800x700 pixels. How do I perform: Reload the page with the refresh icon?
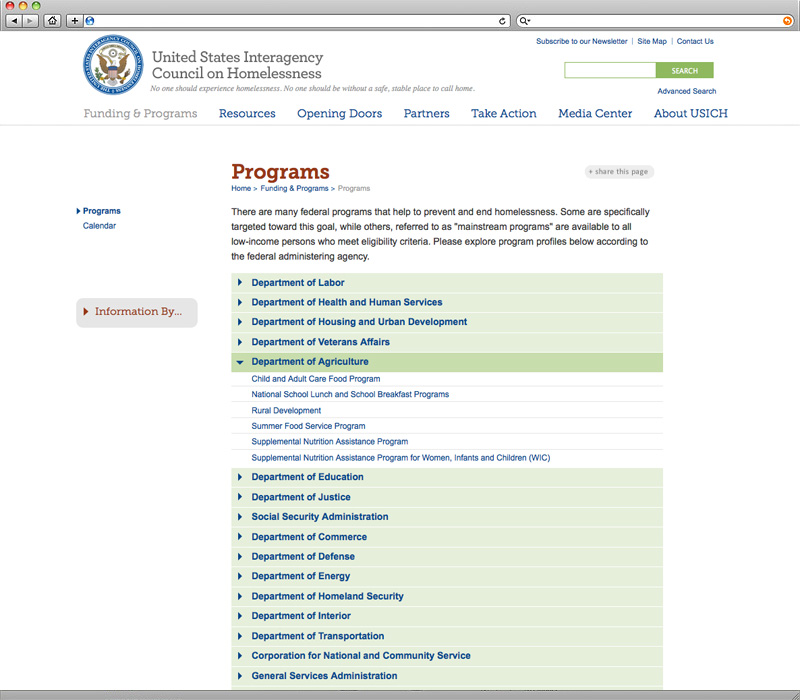pyautogui.click(x=502, y=21)
